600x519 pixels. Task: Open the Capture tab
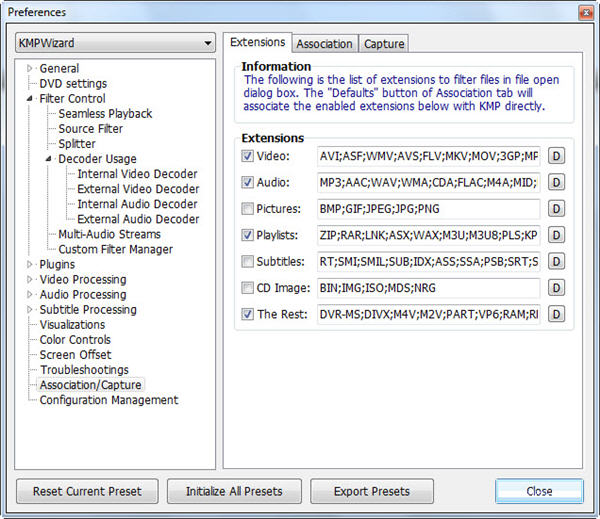click(384, 44)
